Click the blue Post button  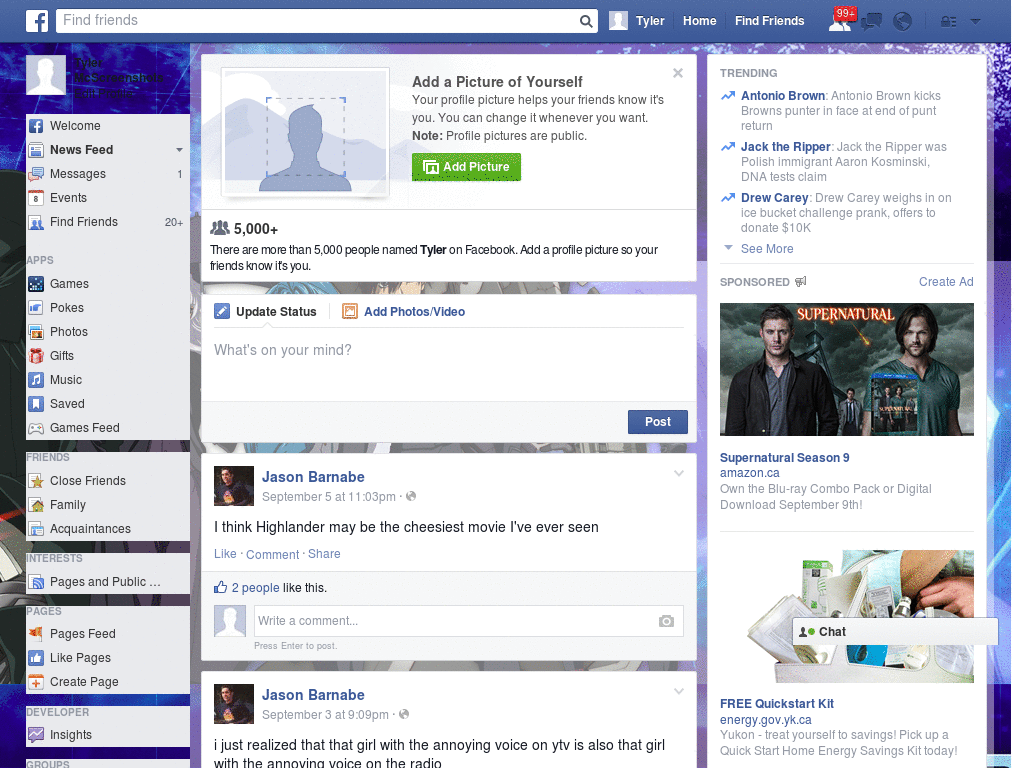[x=658, y=422]
